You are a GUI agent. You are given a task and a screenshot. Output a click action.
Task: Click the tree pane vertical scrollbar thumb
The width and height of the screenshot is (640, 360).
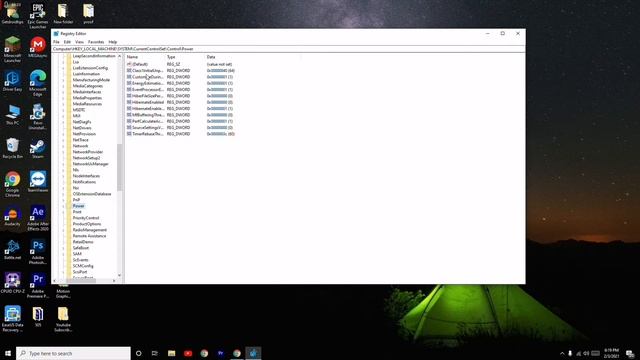[120, 167]
